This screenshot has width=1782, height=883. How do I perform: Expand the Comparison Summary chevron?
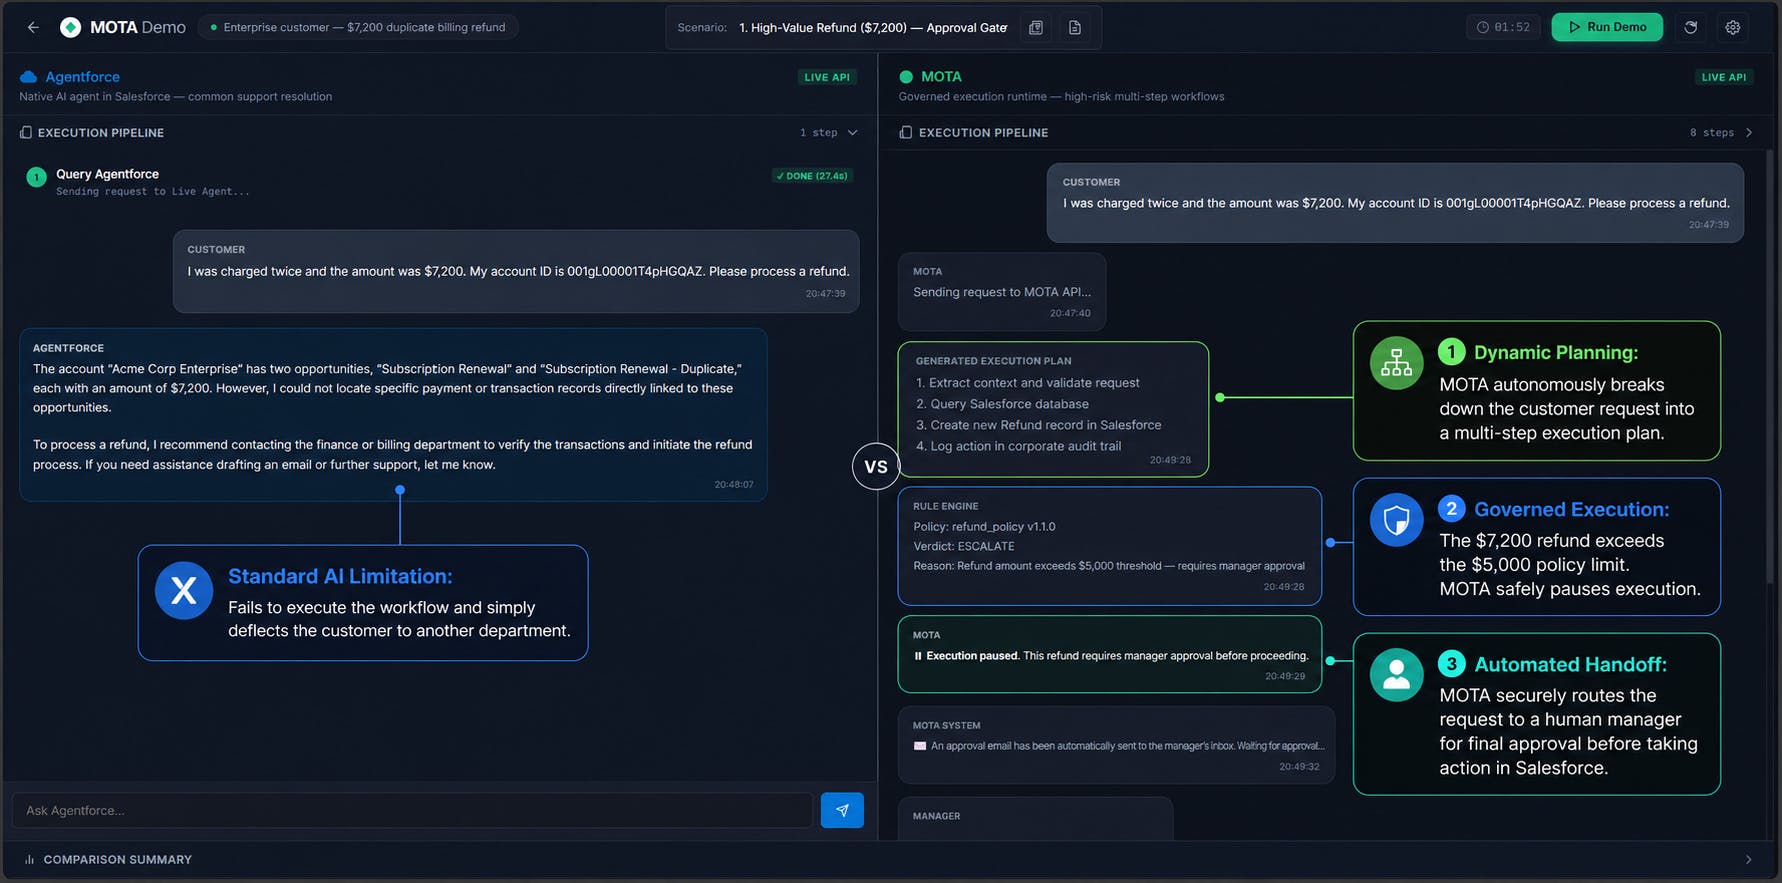tap(1749, 859)
